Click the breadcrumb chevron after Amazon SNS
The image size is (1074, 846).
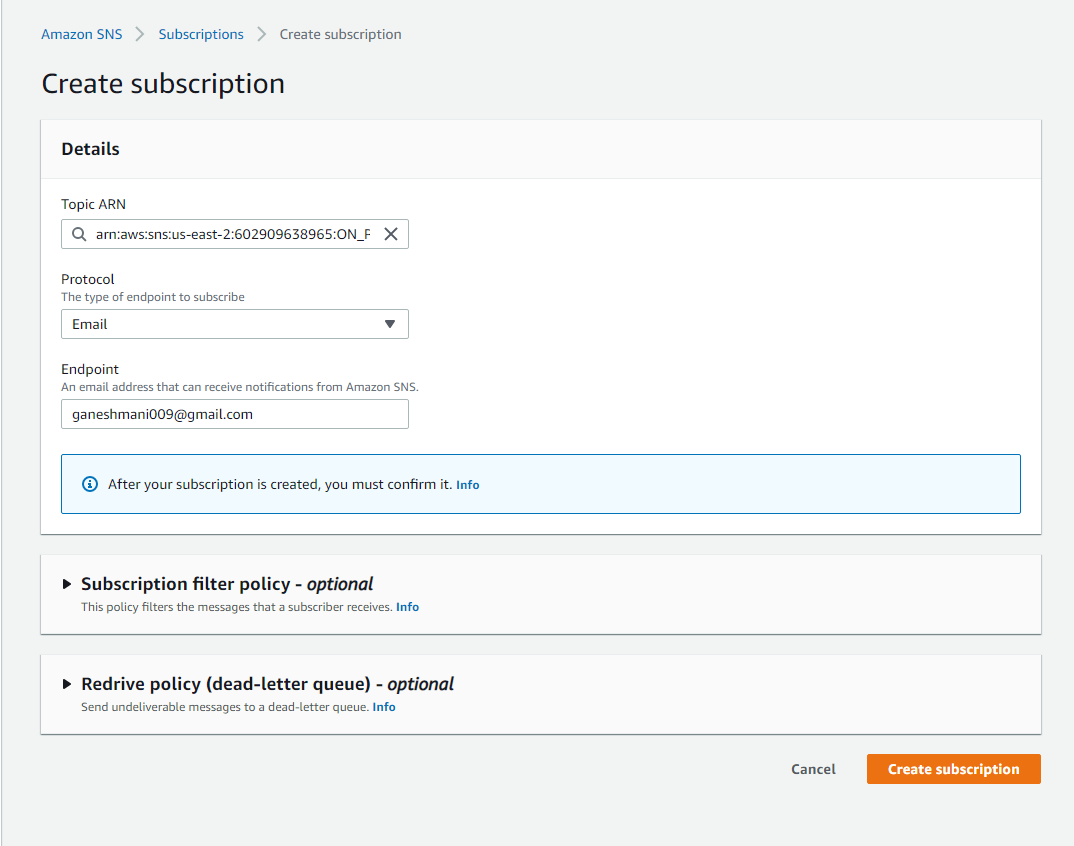pos(140,34)
